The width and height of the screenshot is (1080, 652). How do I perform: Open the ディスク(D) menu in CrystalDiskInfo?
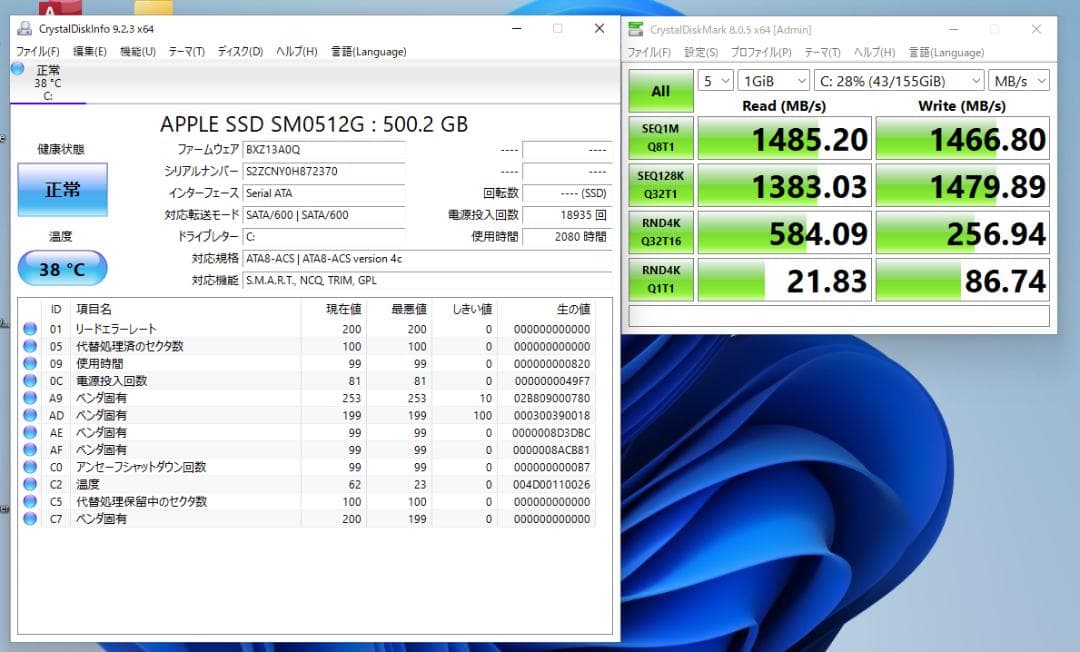(239, 51)
